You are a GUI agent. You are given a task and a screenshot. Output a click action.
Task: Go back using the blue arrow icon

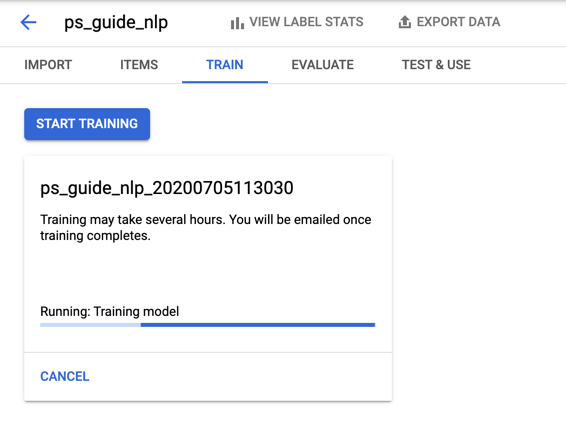click(x=28, y=22)
